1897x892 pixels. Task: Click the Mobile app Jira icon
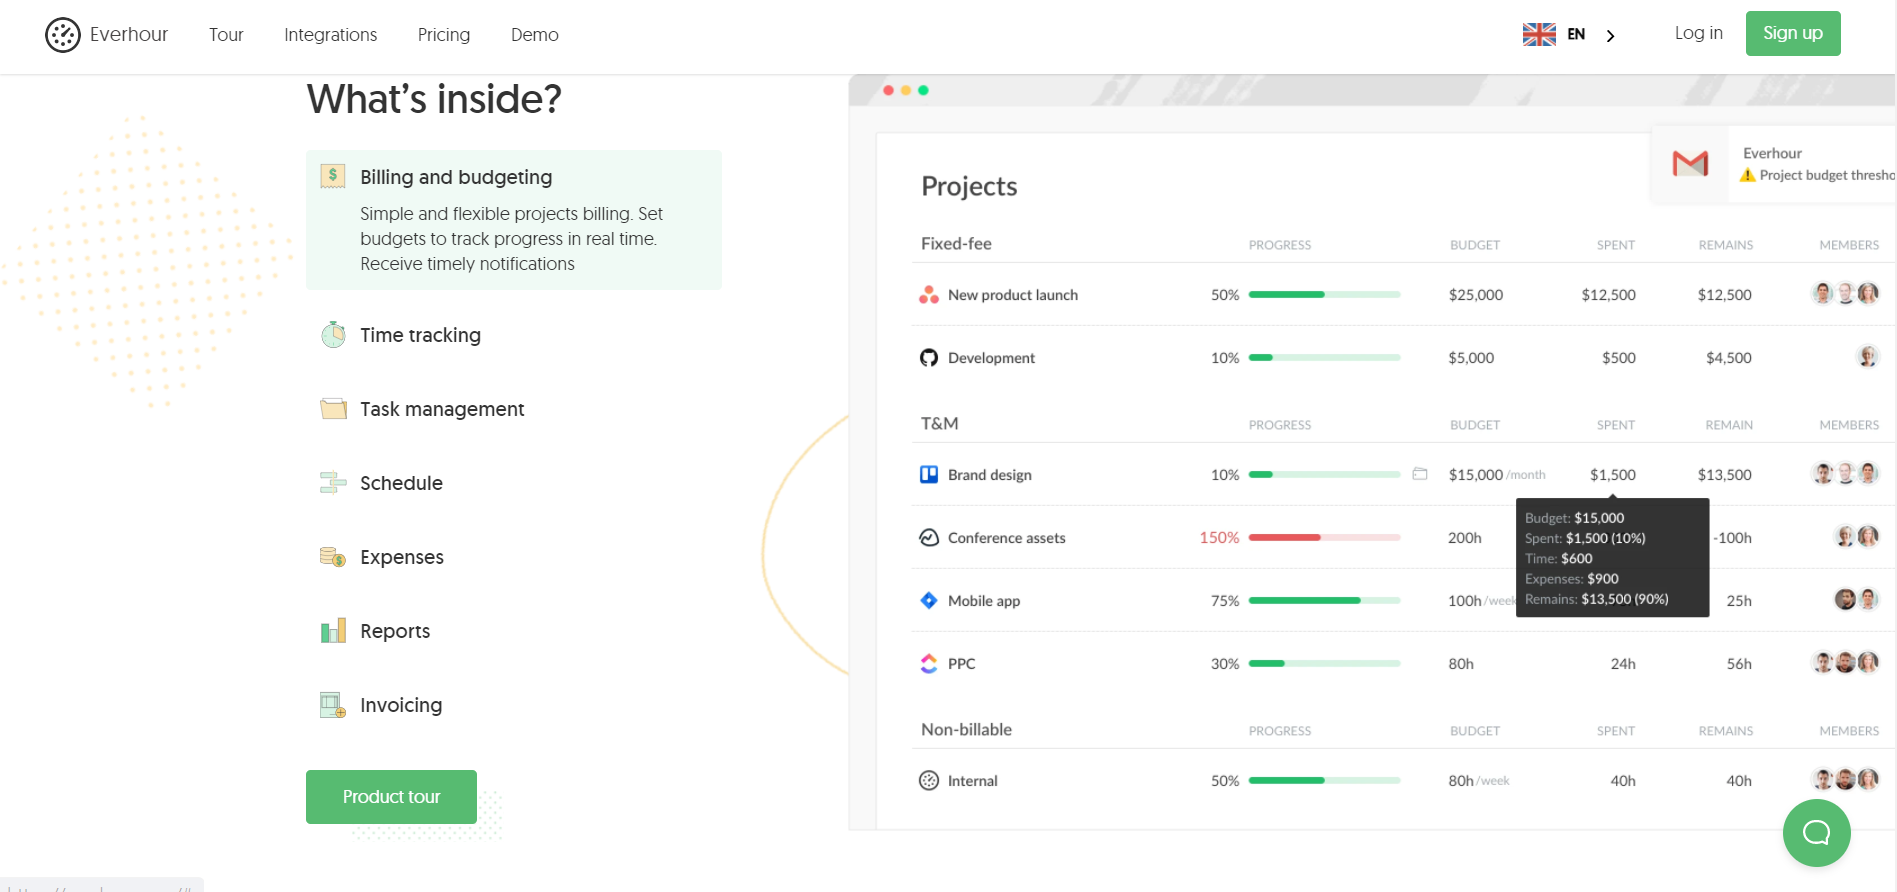(929, 600)
